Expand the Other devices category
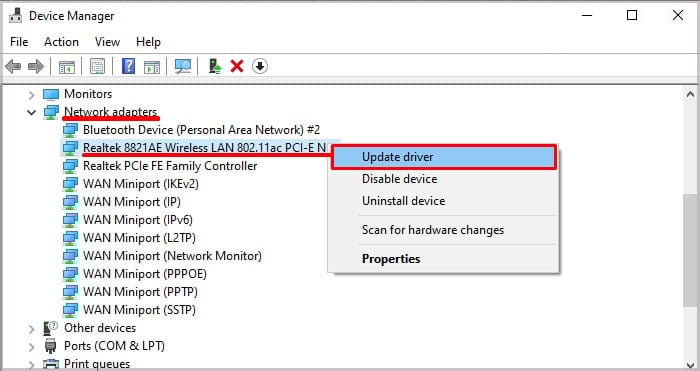This screenshot has width=700, height=371. tap(32, 329)
